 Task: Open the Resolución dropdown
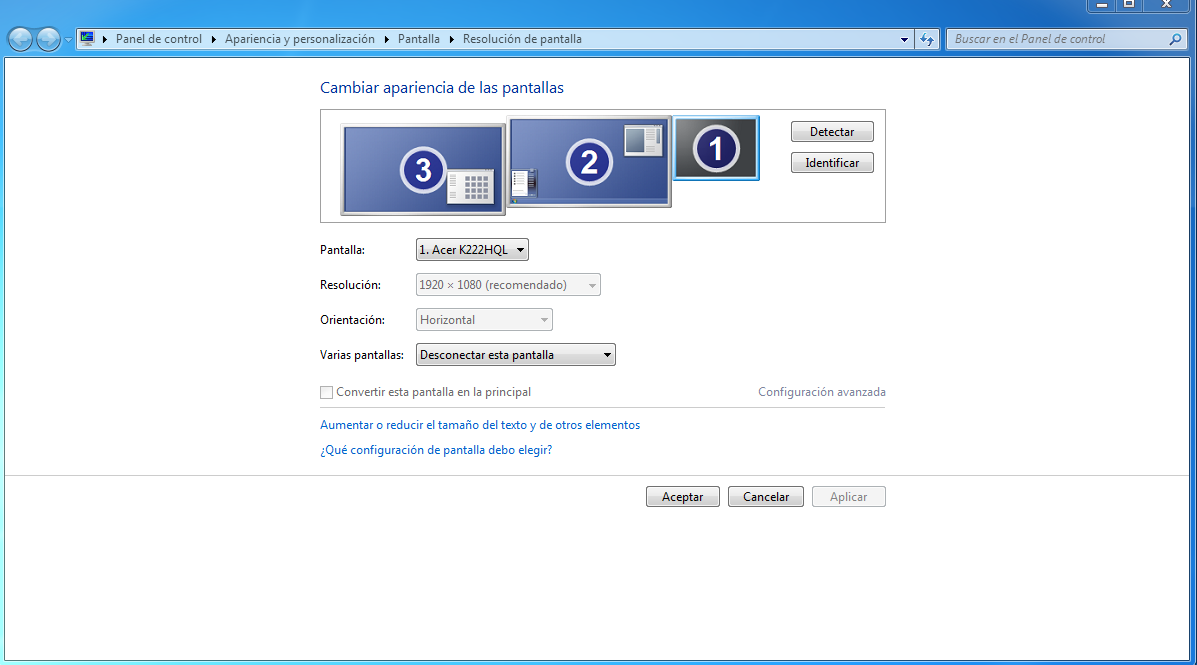click(x=508, y=285)
